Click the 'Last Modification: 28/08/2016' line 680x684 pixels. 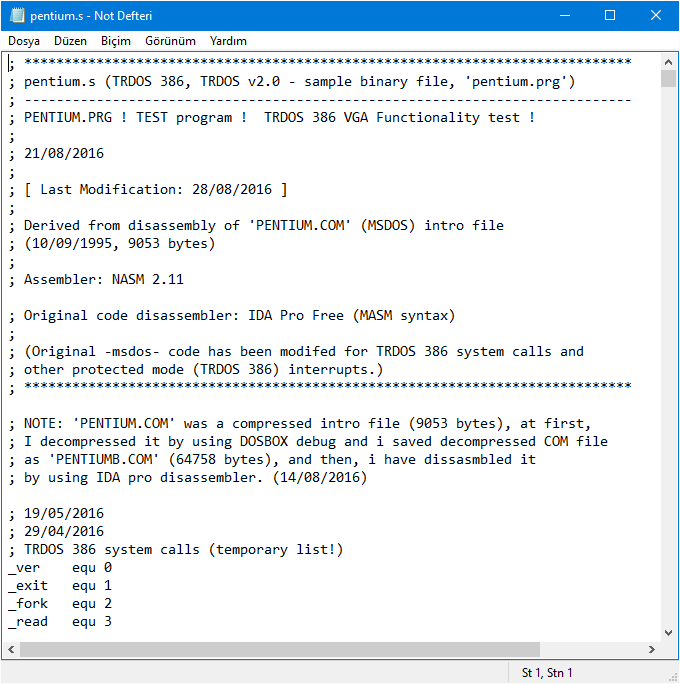pyautogui.click(x=148, y=190)
